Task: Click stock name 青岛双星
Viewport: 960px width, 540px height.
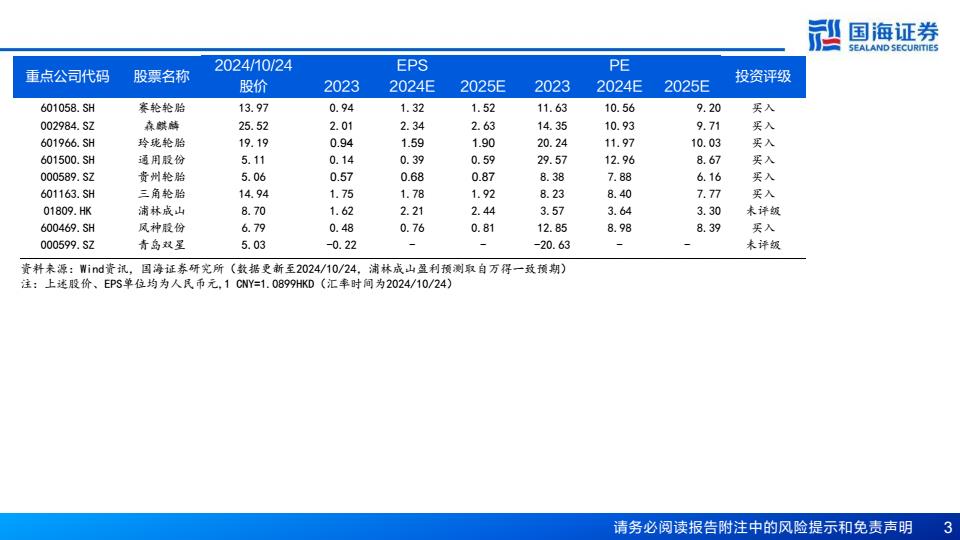Action: (x=162, y=246)
